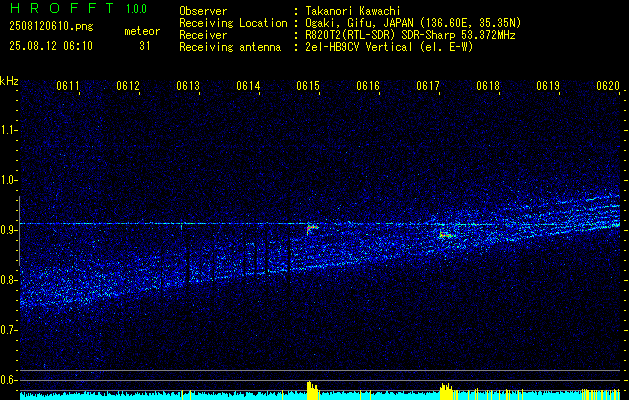Click the 0618 time marker
The width and height of the screenshot is (629, 400).
point(488,85)
